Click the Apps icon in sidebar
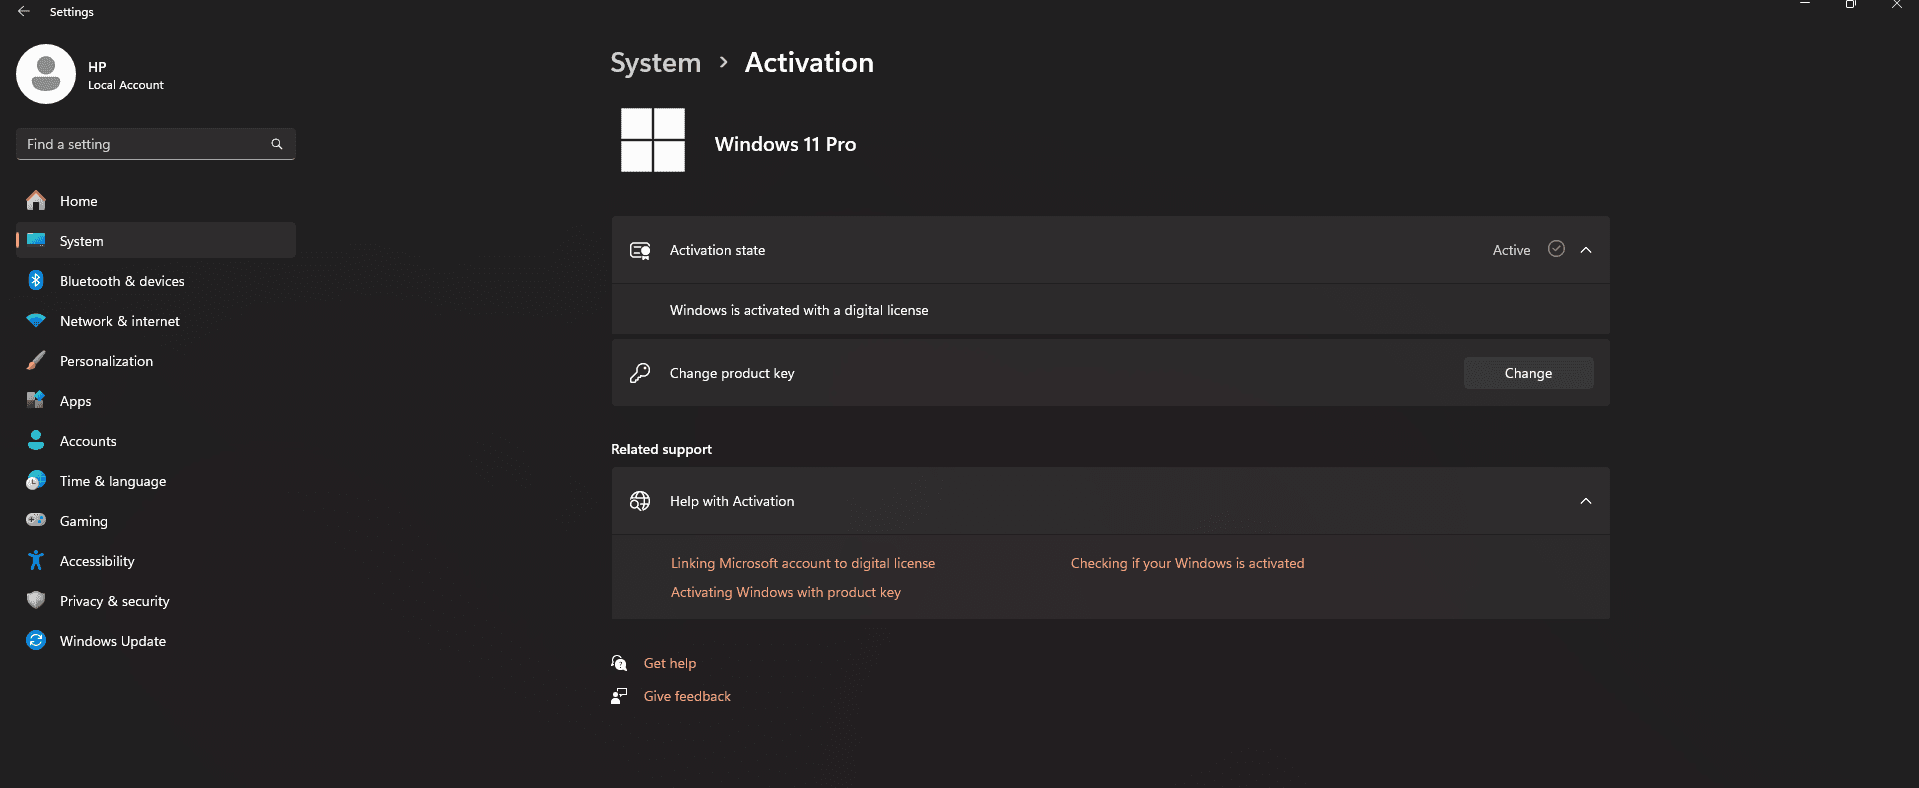The image size is (1919, 788). point(36,400)
